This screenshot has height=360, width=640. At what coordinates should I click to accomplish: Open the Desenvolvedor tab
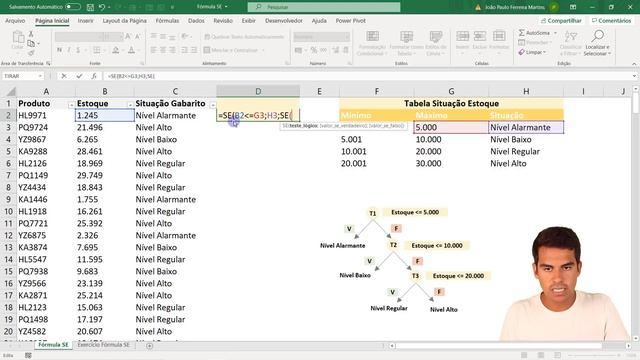click(x=284, y=20)
